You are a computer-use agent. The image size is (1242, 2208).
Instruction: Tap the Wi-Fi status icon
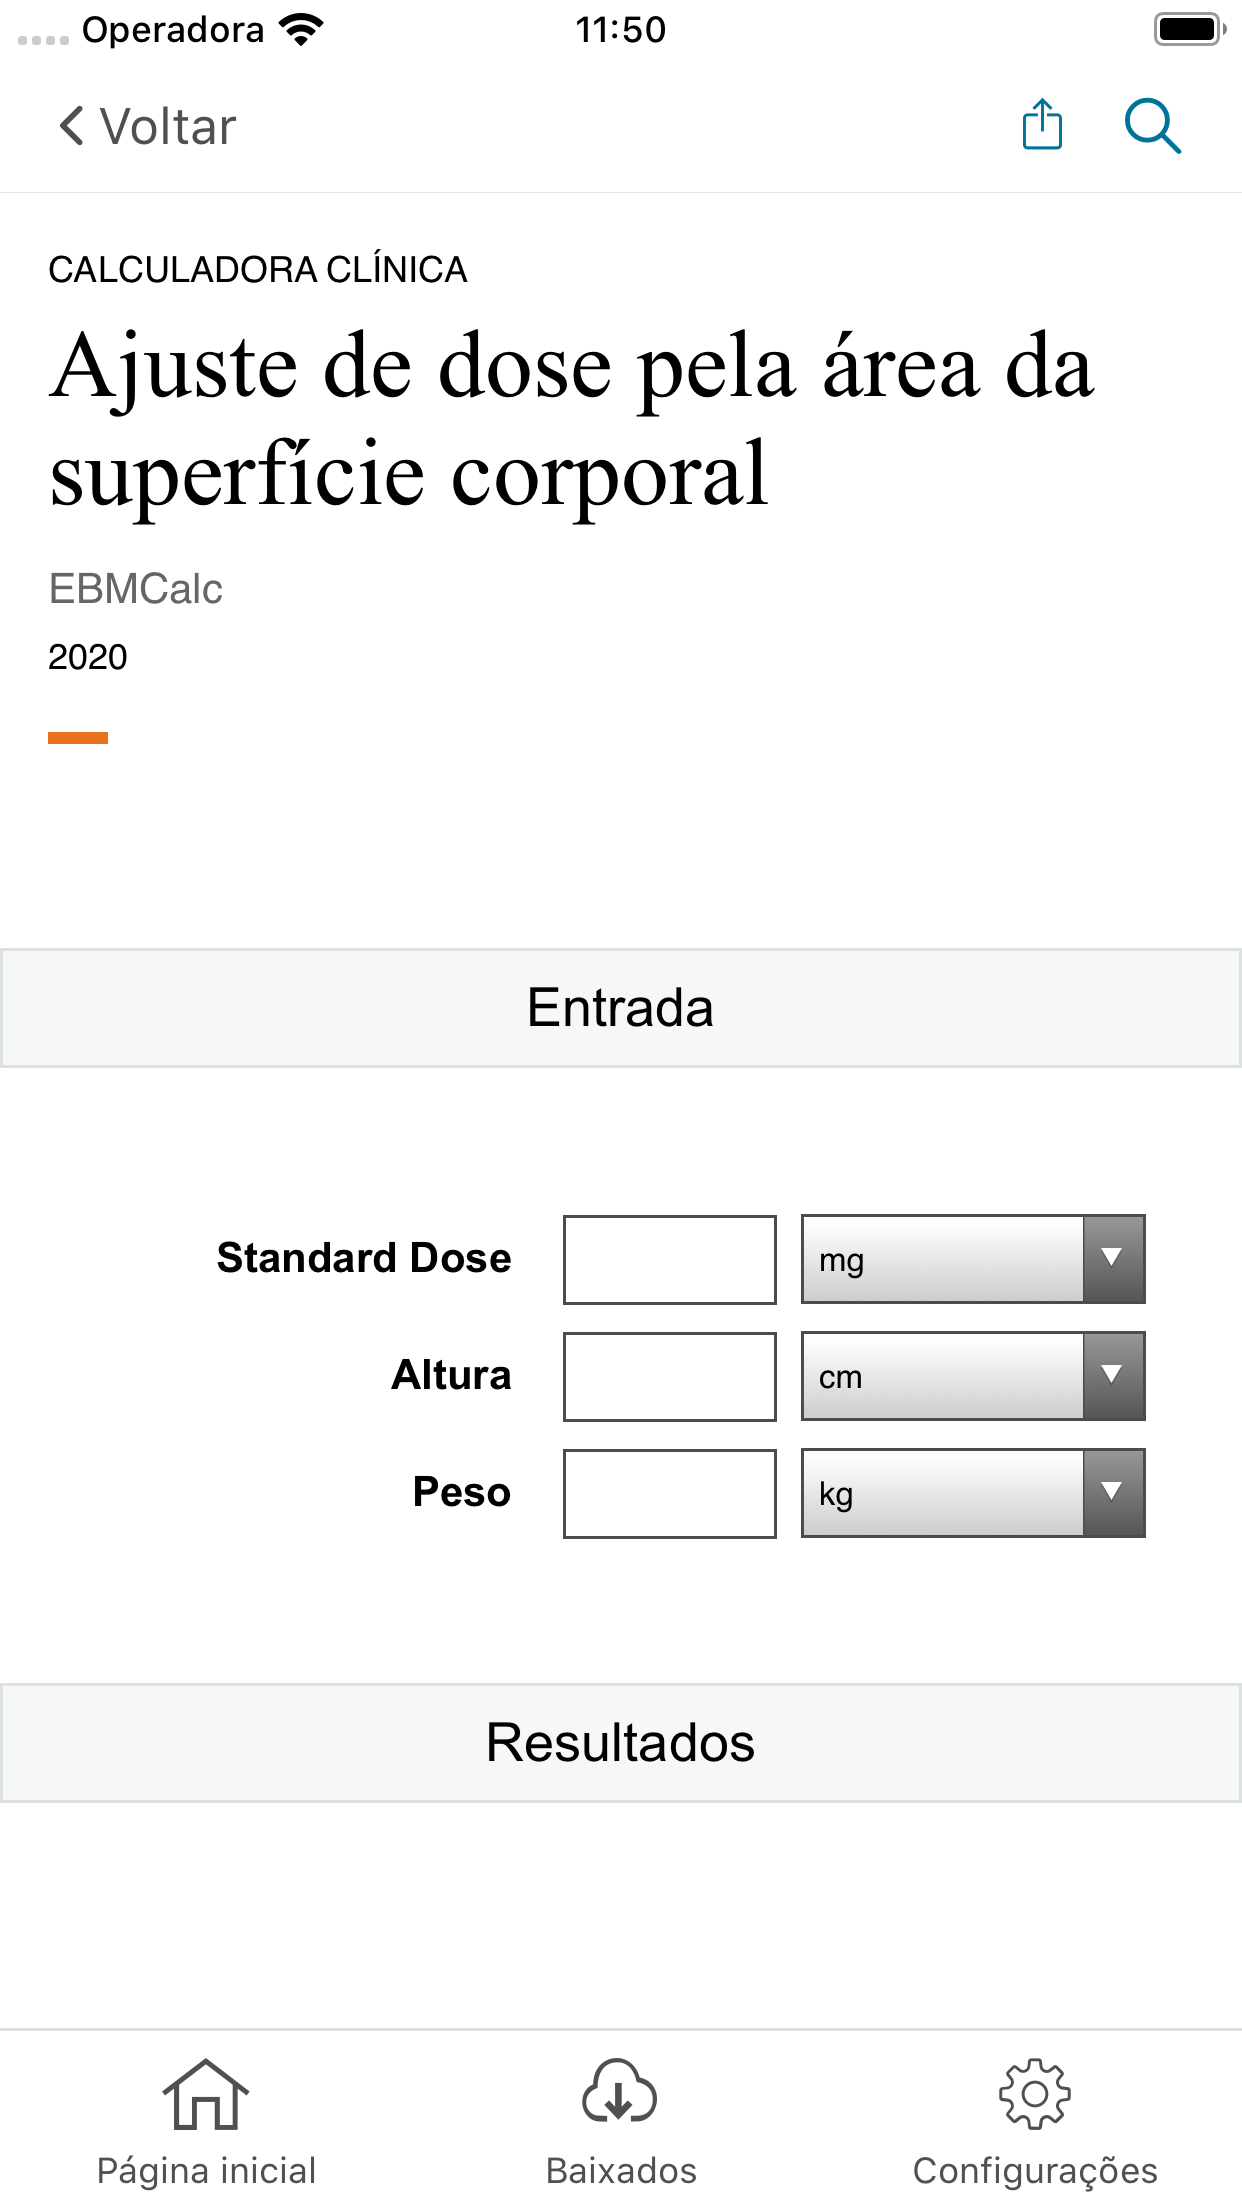point(298,28)
